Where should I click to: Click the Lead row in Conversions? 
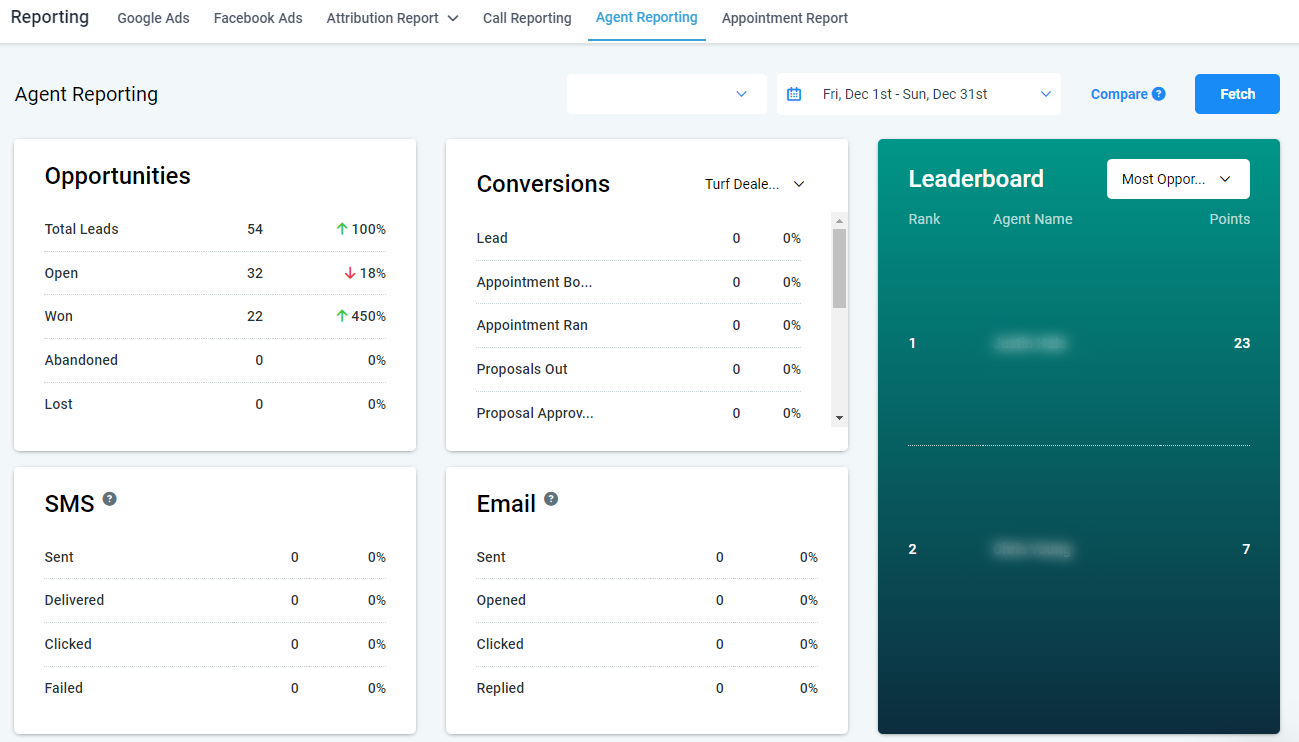tap(639, 238)
